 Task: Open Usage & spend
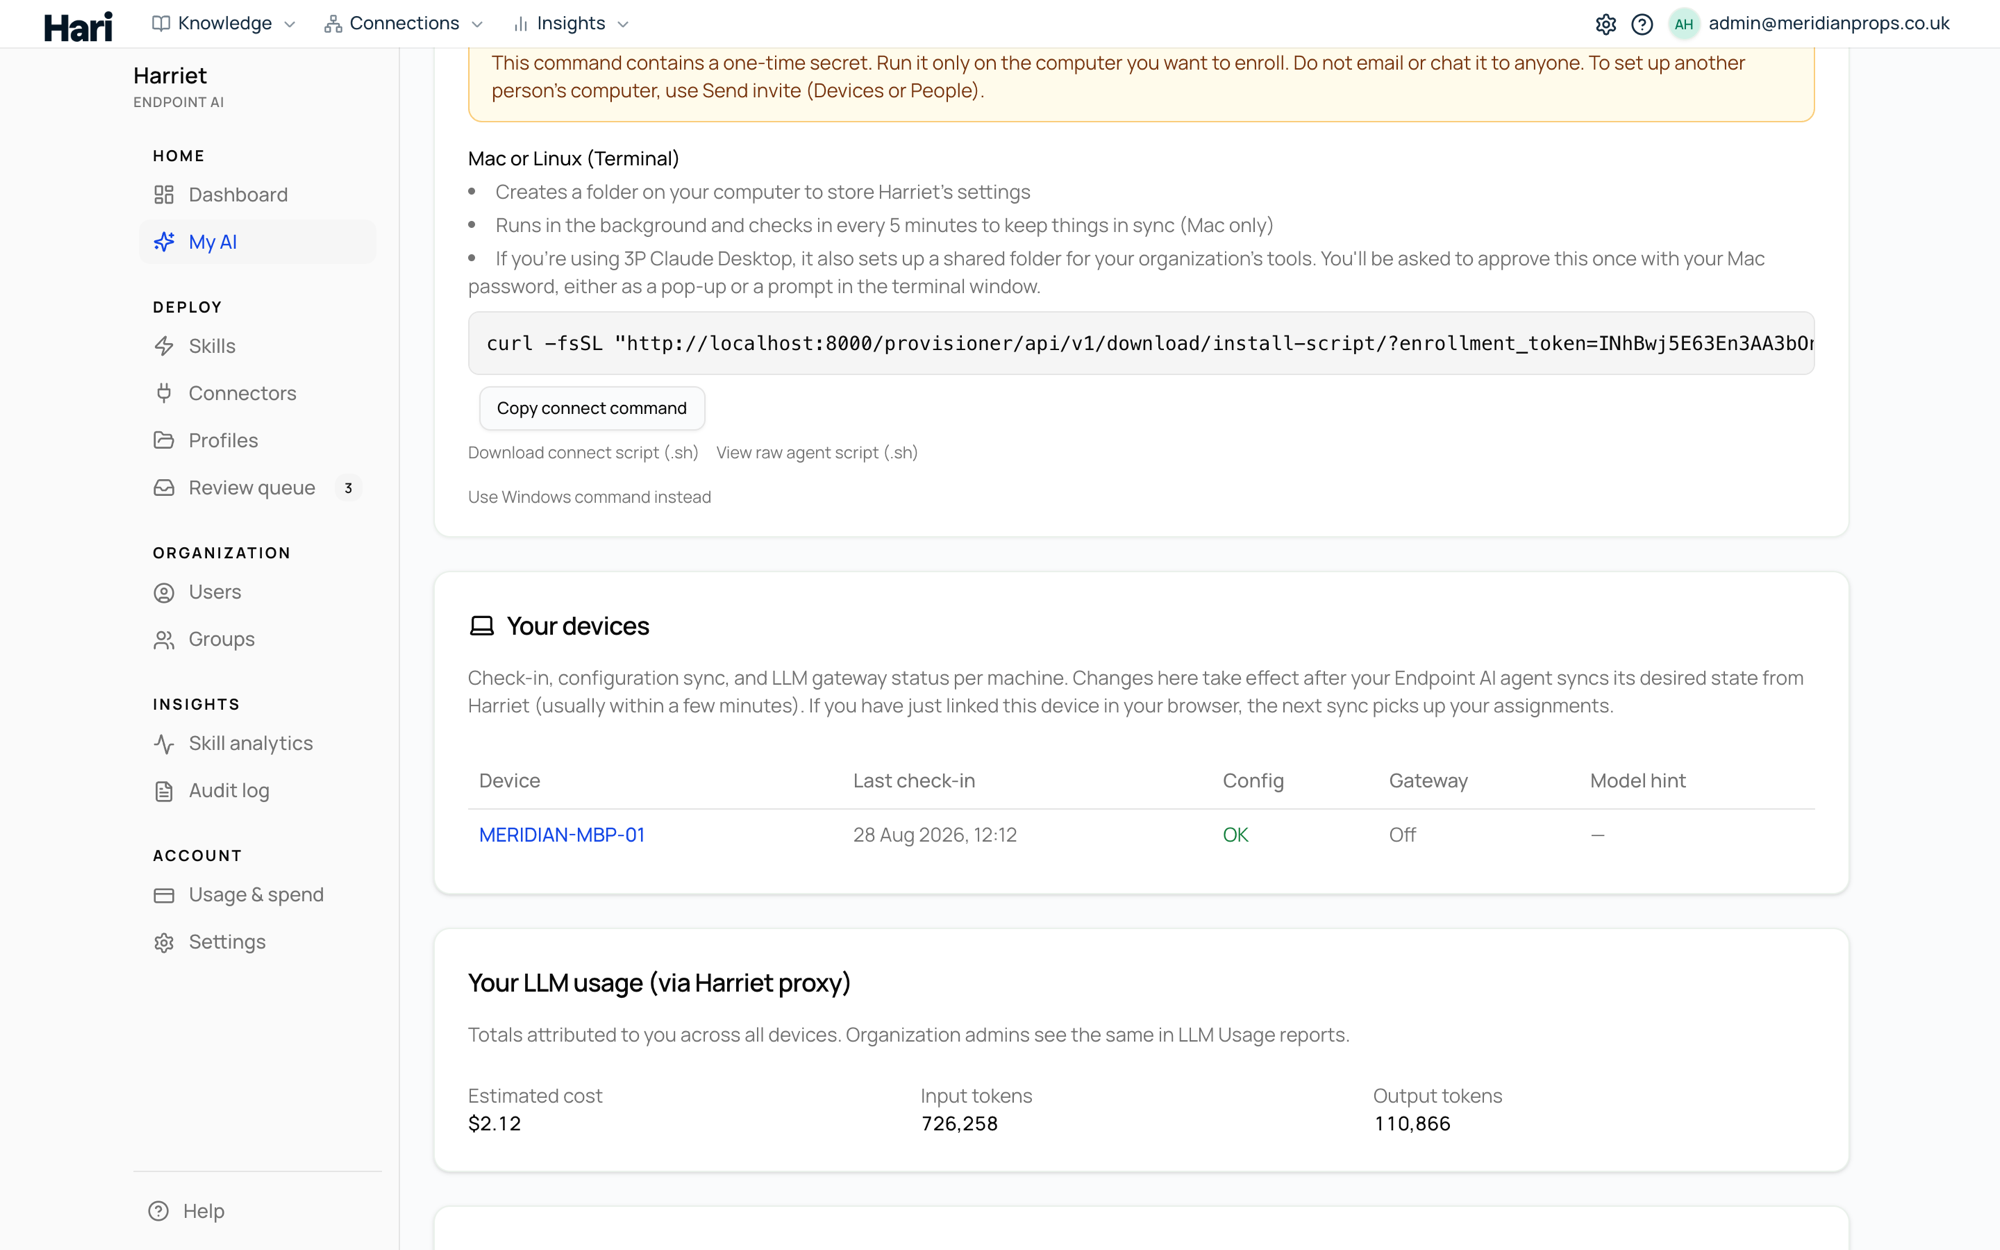(x=257, y=895)
